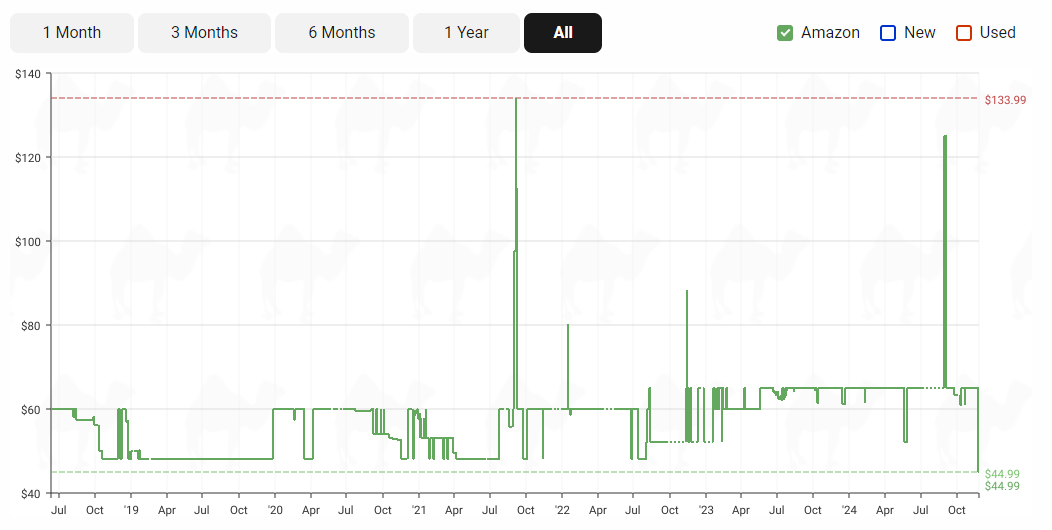The image size is (1052, 530).
Task: Click the $100 y-axis label
Action: click(x=28, y=242)
